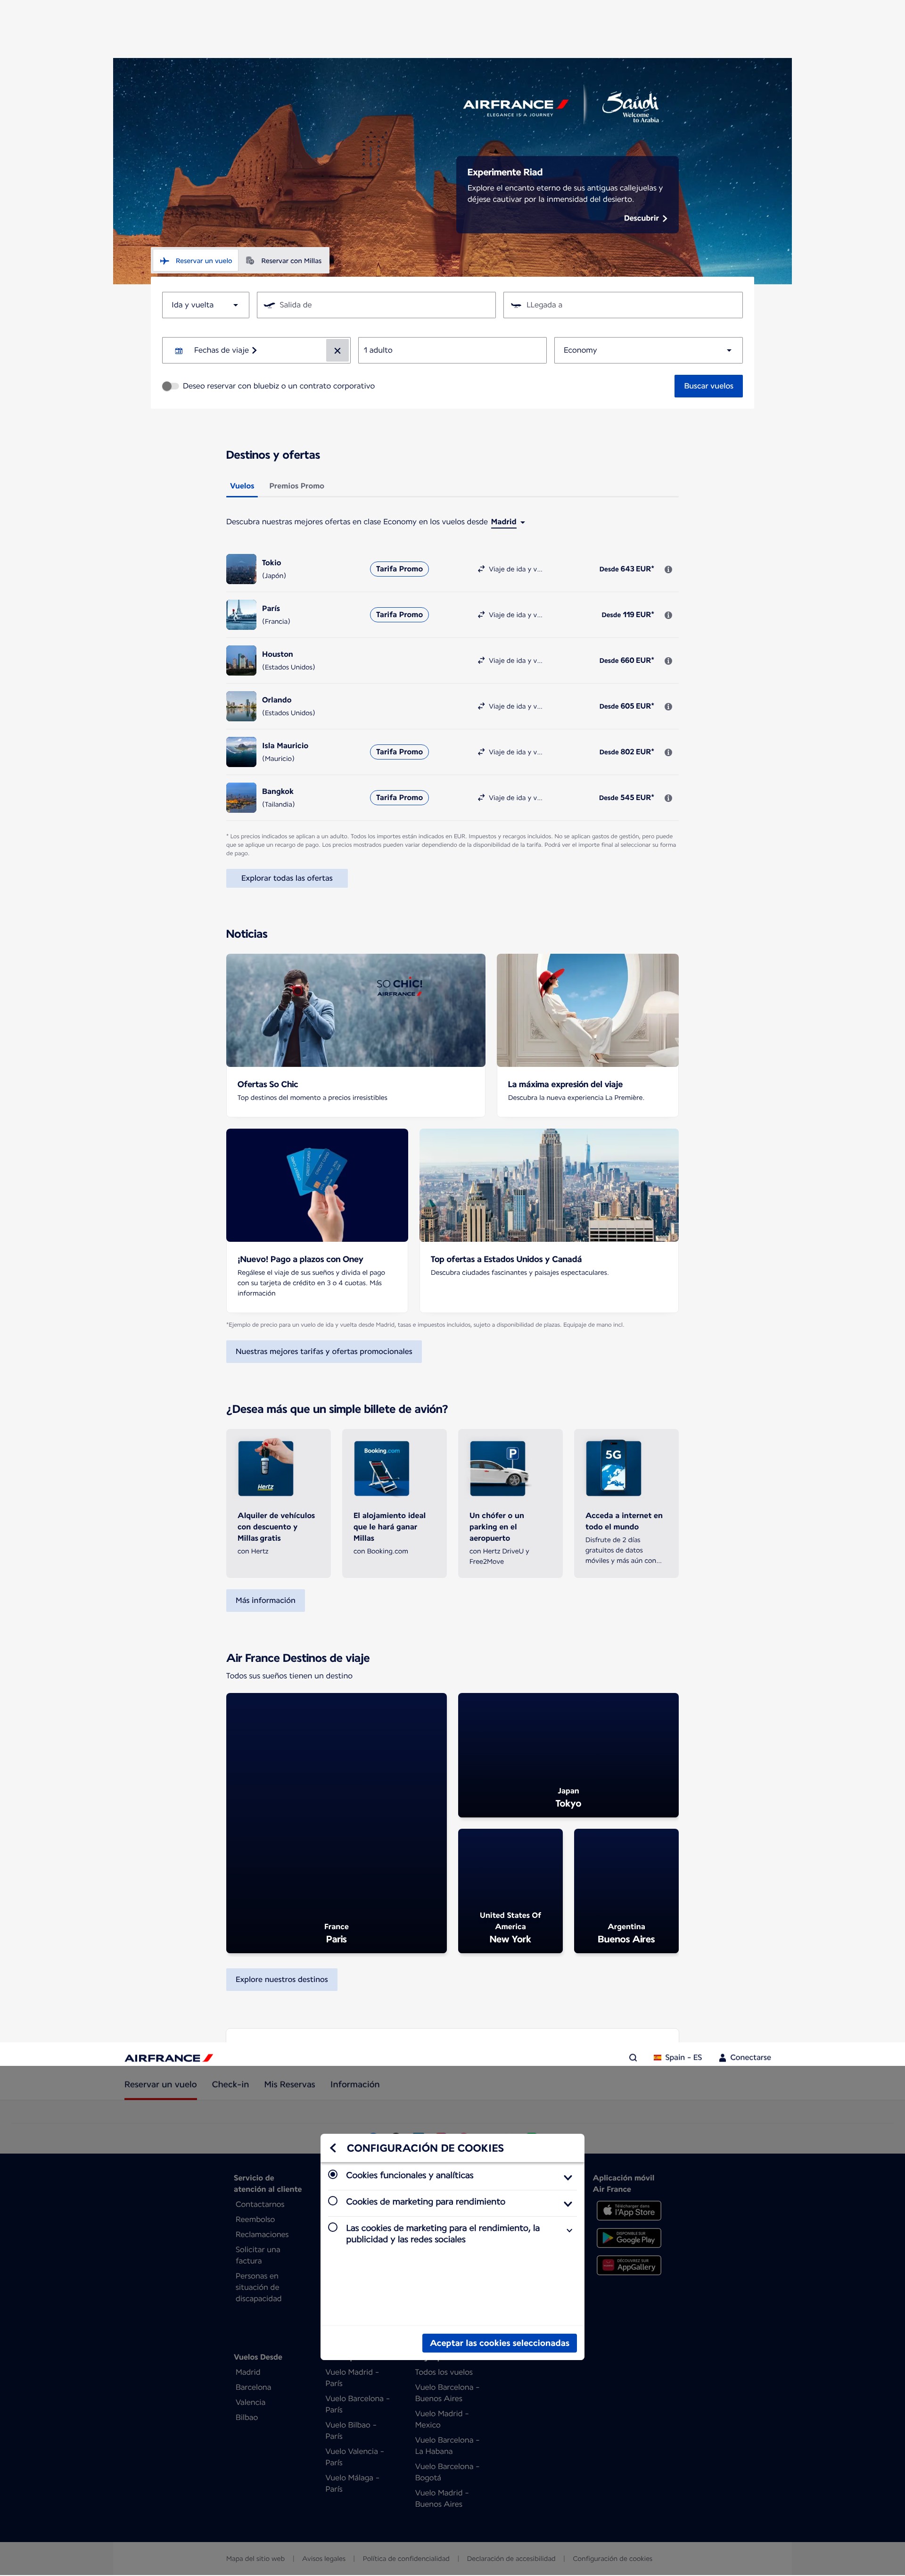Open fare info icon for Isla Mauricio row

pyautogui.click(x=668, y=752)
